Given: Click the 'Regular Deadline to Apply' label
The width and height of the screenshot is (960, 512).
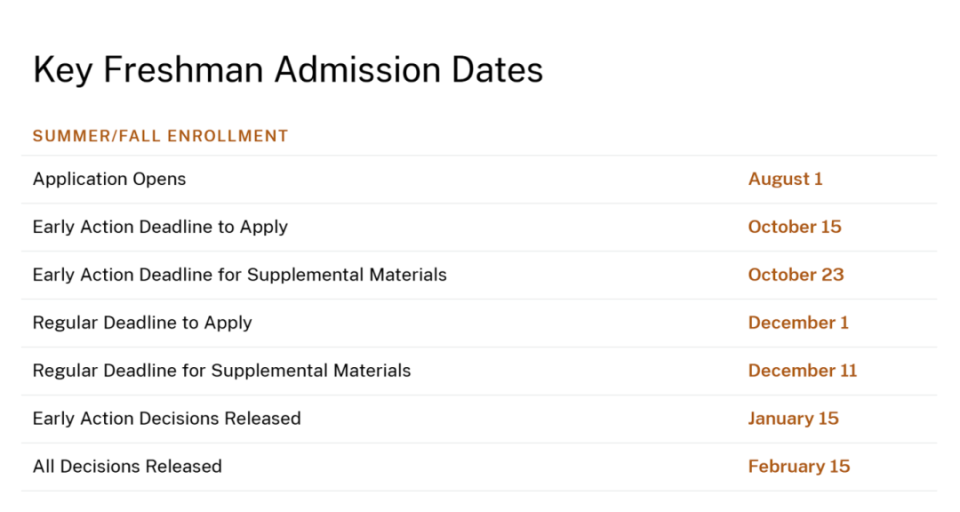Looking at the screenshot, I should pos(142,323).
